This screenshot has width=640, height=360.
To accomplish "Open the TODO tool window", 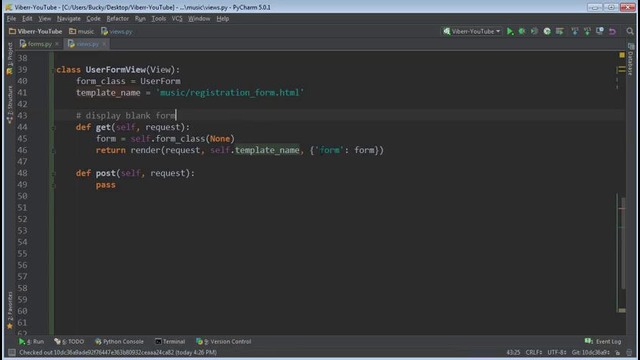I will [x=69, y=341].
